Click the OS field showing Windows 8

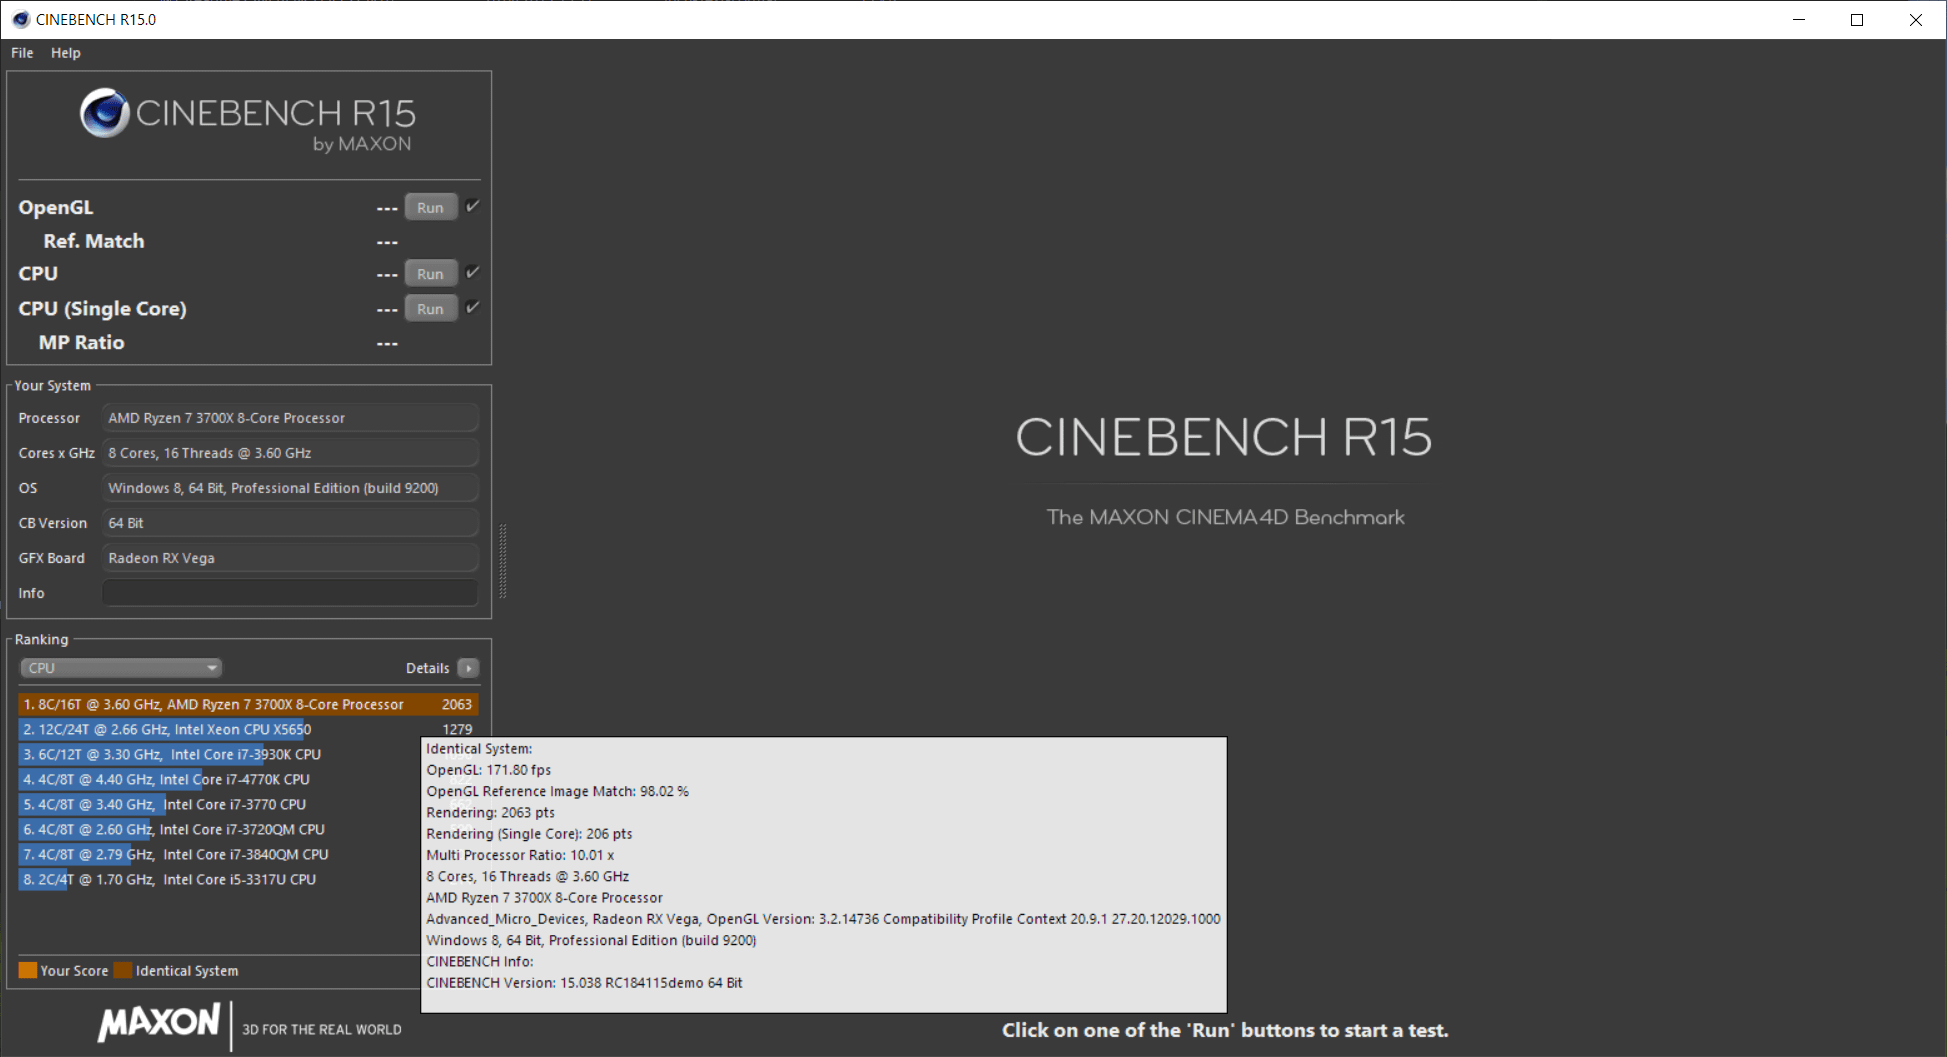click(290, 488)
